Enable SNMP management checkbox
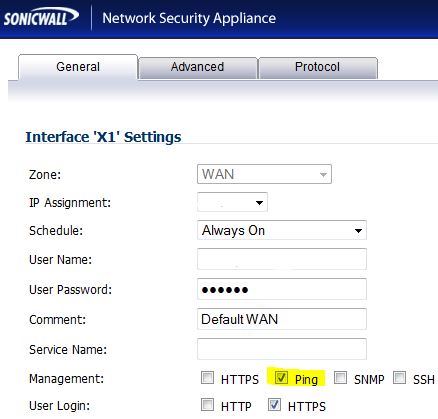438x419 pixels. [x=340, y=378]
